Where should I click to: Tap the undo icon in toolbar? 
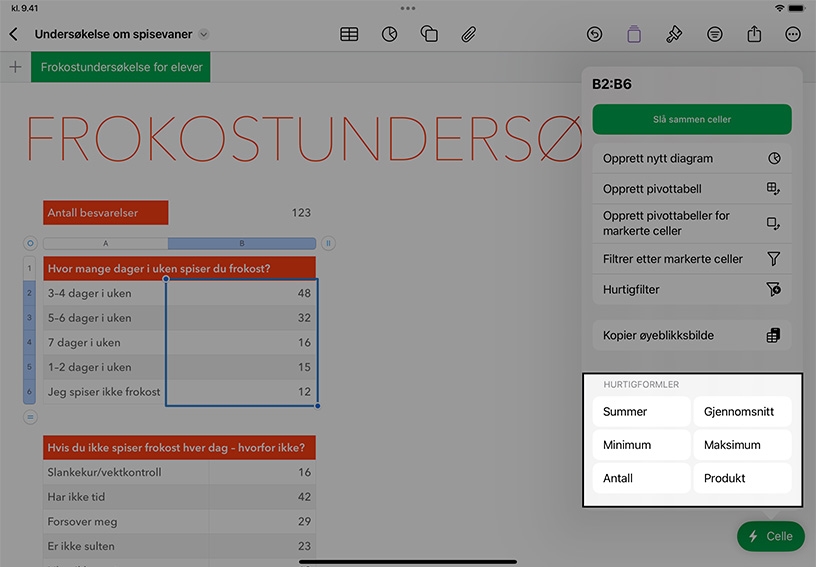594,34
